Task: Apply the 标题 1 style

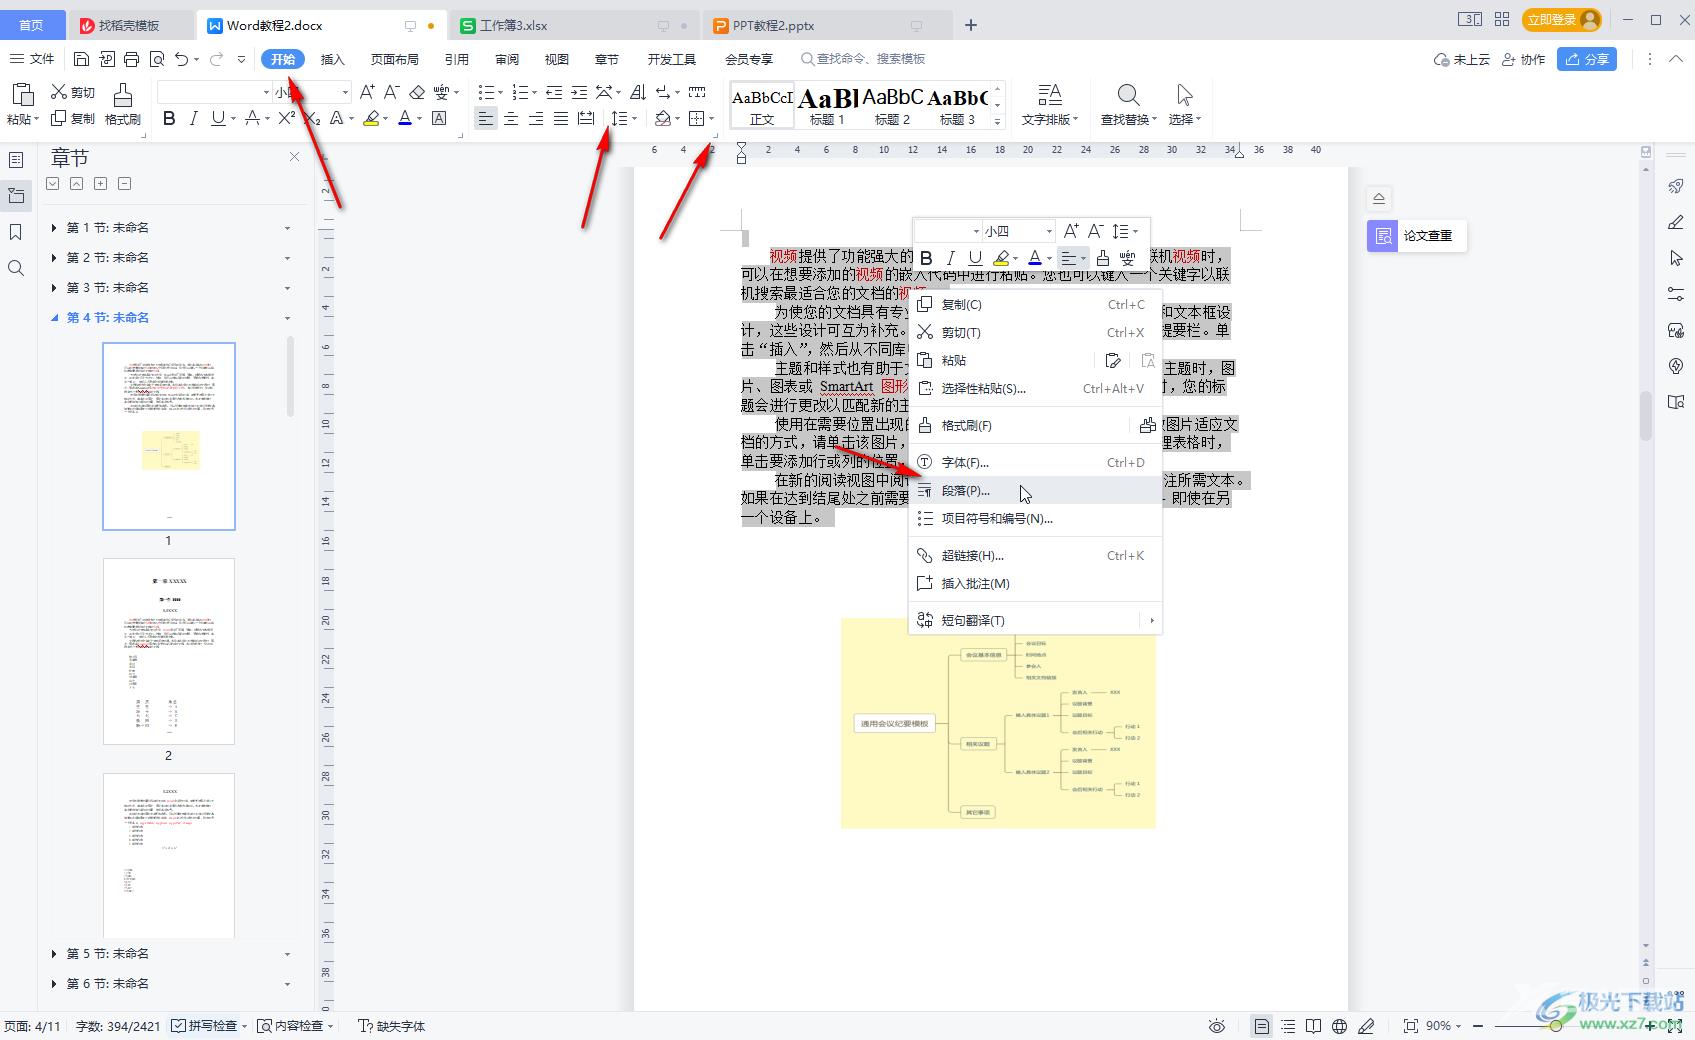Action: point(828,105)
